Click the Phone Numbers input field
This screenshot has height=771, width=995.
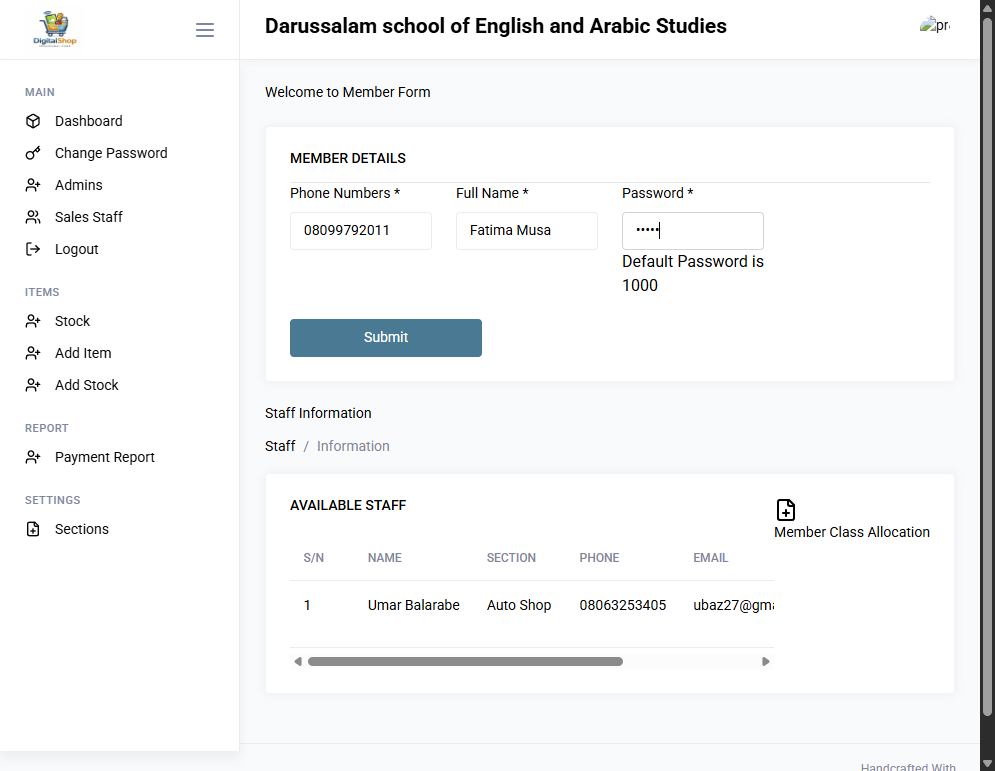(360, 231)
